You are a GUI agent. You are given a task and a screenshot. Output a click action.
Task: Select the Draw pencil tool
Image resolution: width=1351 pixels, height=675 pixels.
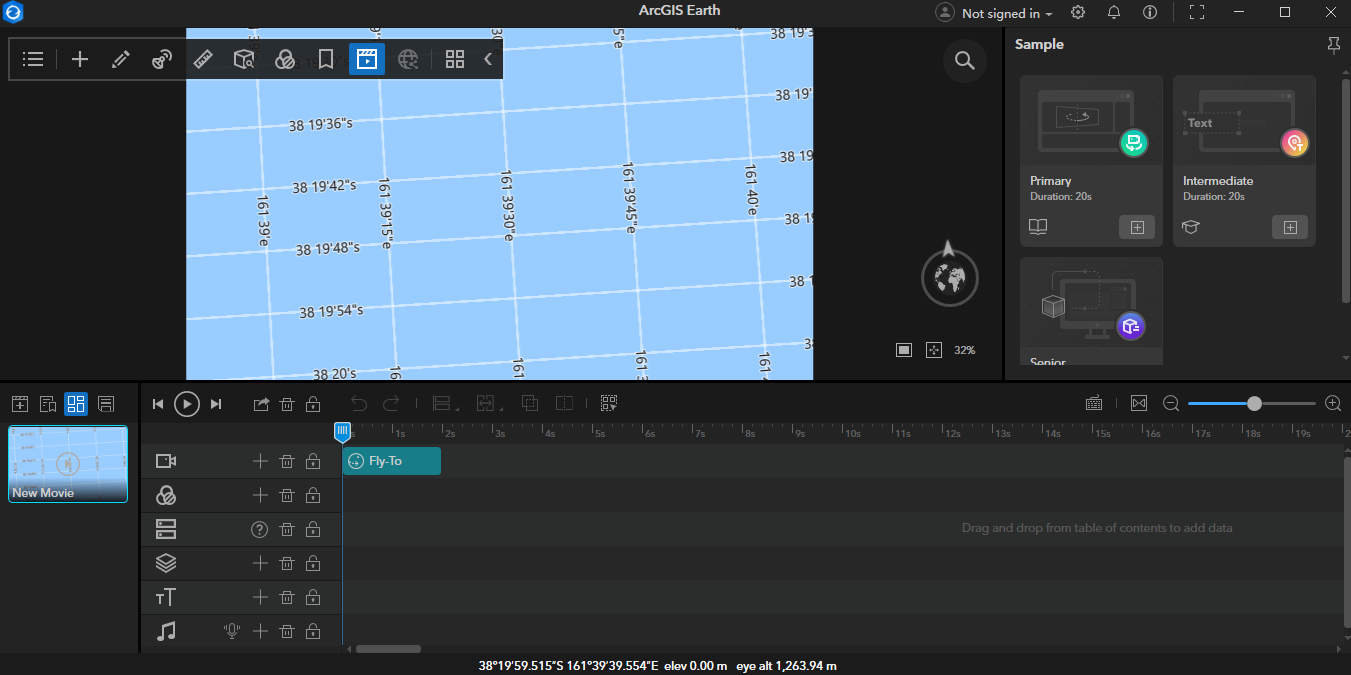point(120,59)
